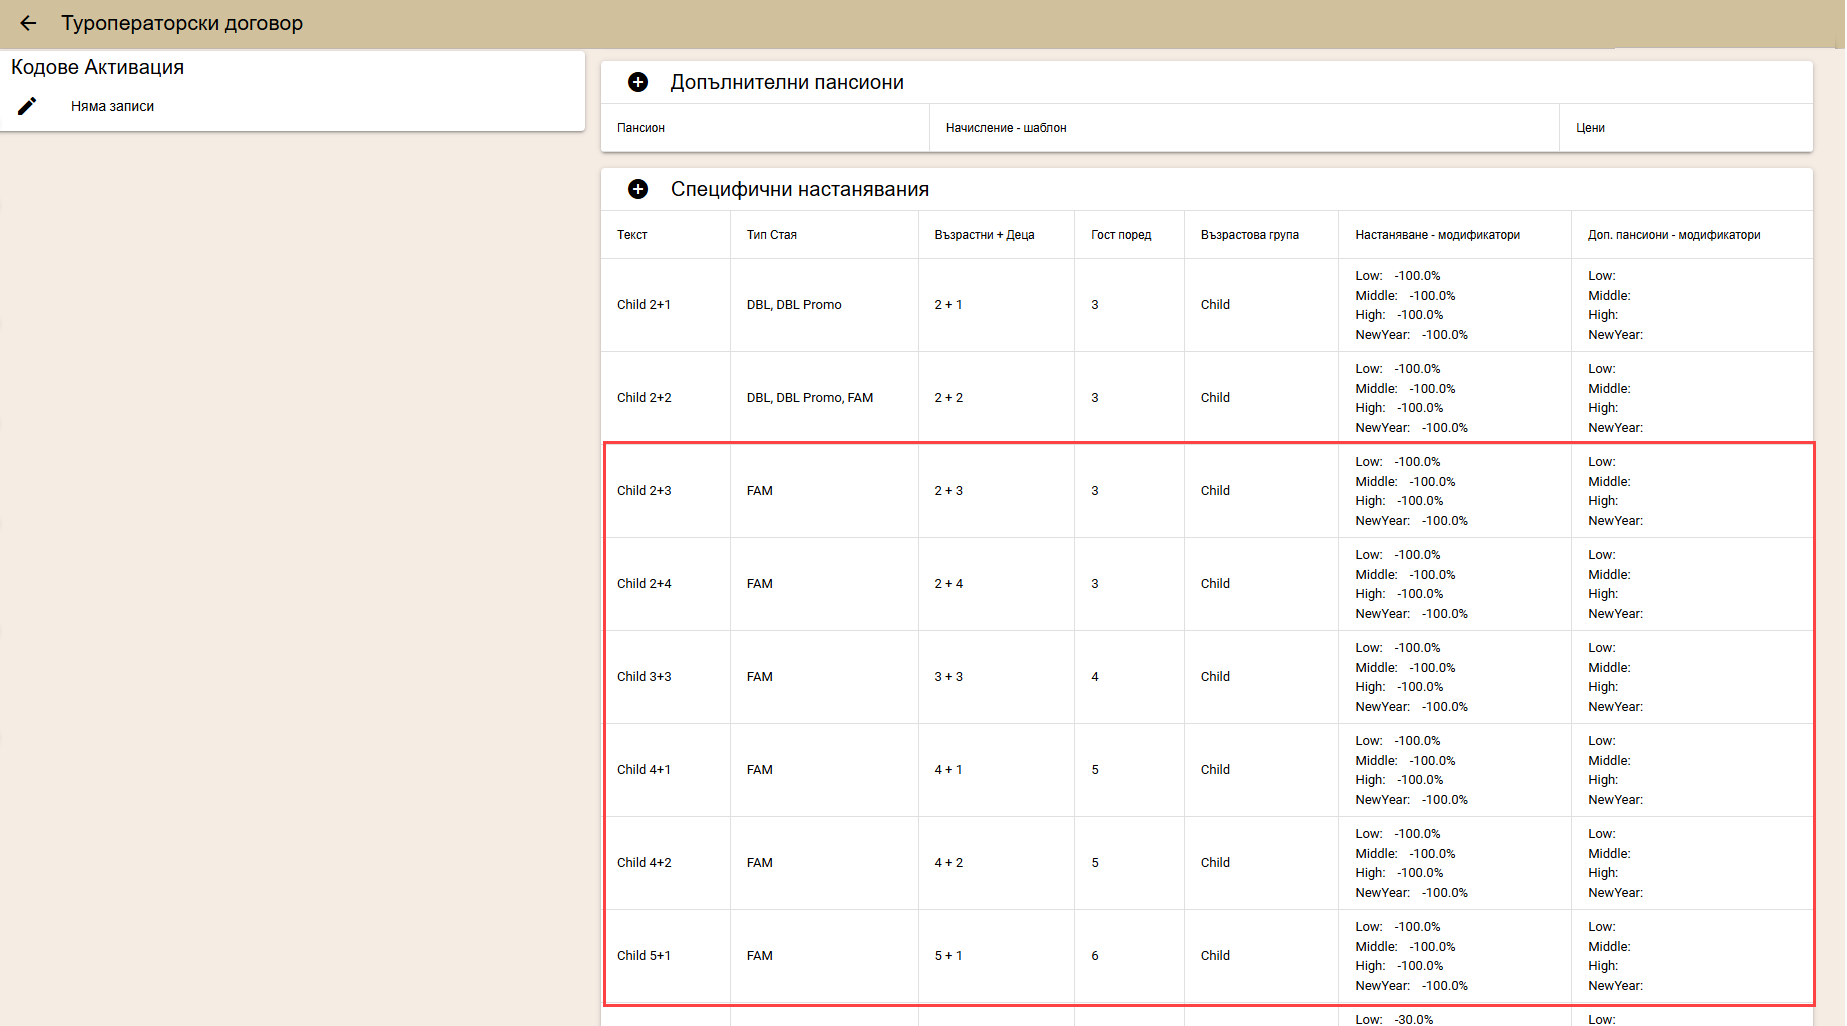This screenshot has width=1847, height=1026.
Task: Click the Туроператорски договор title
Action: (x=182, y=23)
